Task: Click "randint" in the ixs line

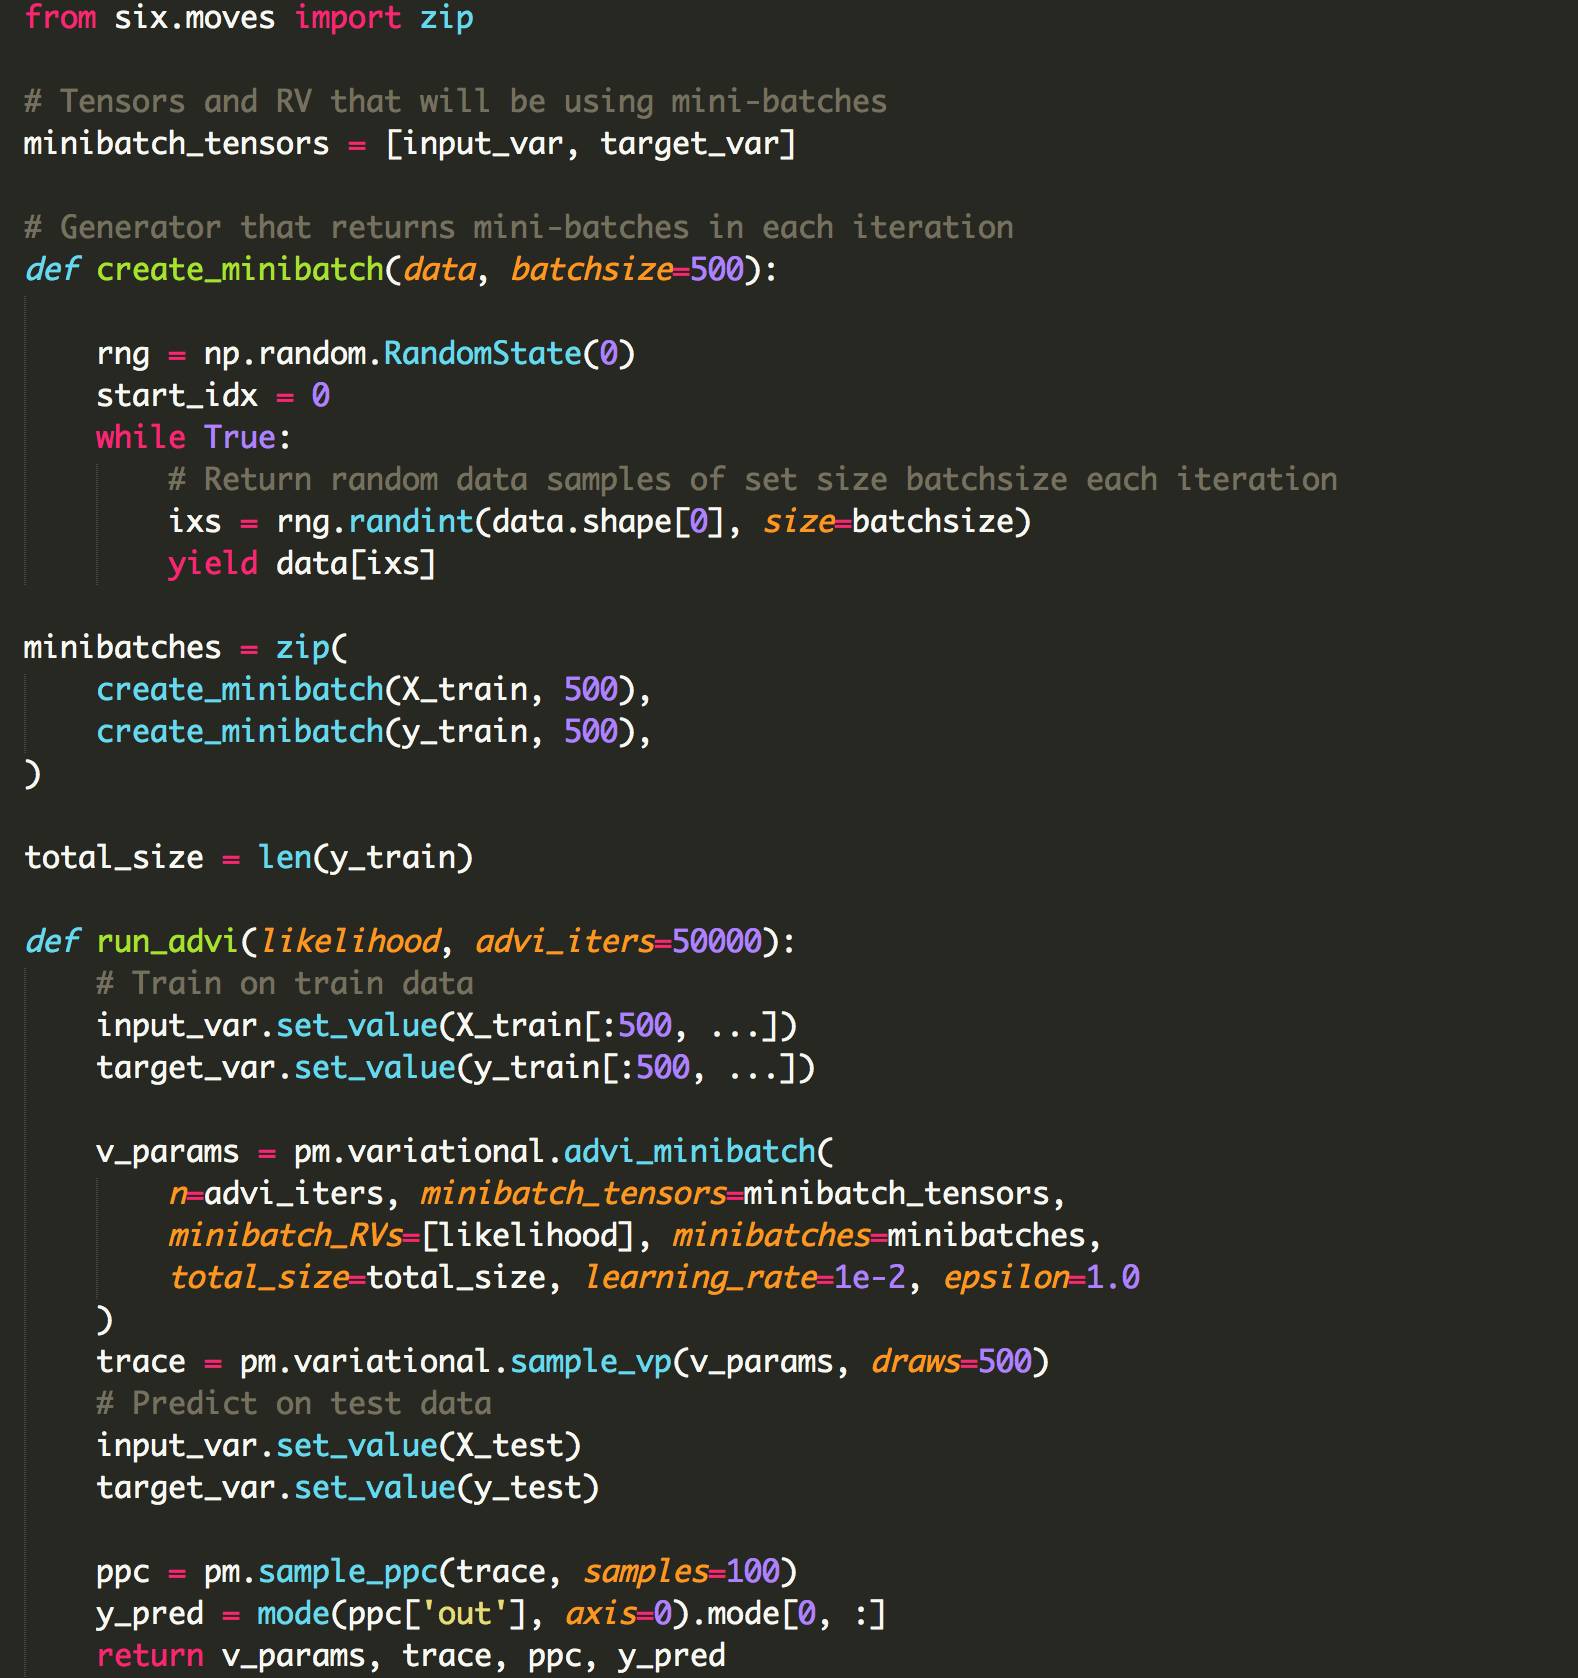Action: (x=410, y=522)
